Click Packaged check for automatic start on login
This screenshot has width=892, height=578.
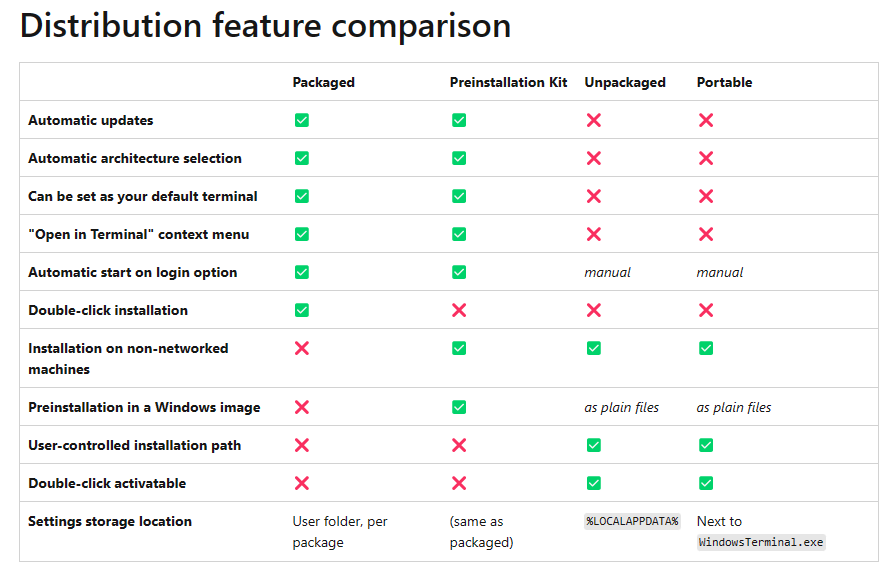click(302, 272)
